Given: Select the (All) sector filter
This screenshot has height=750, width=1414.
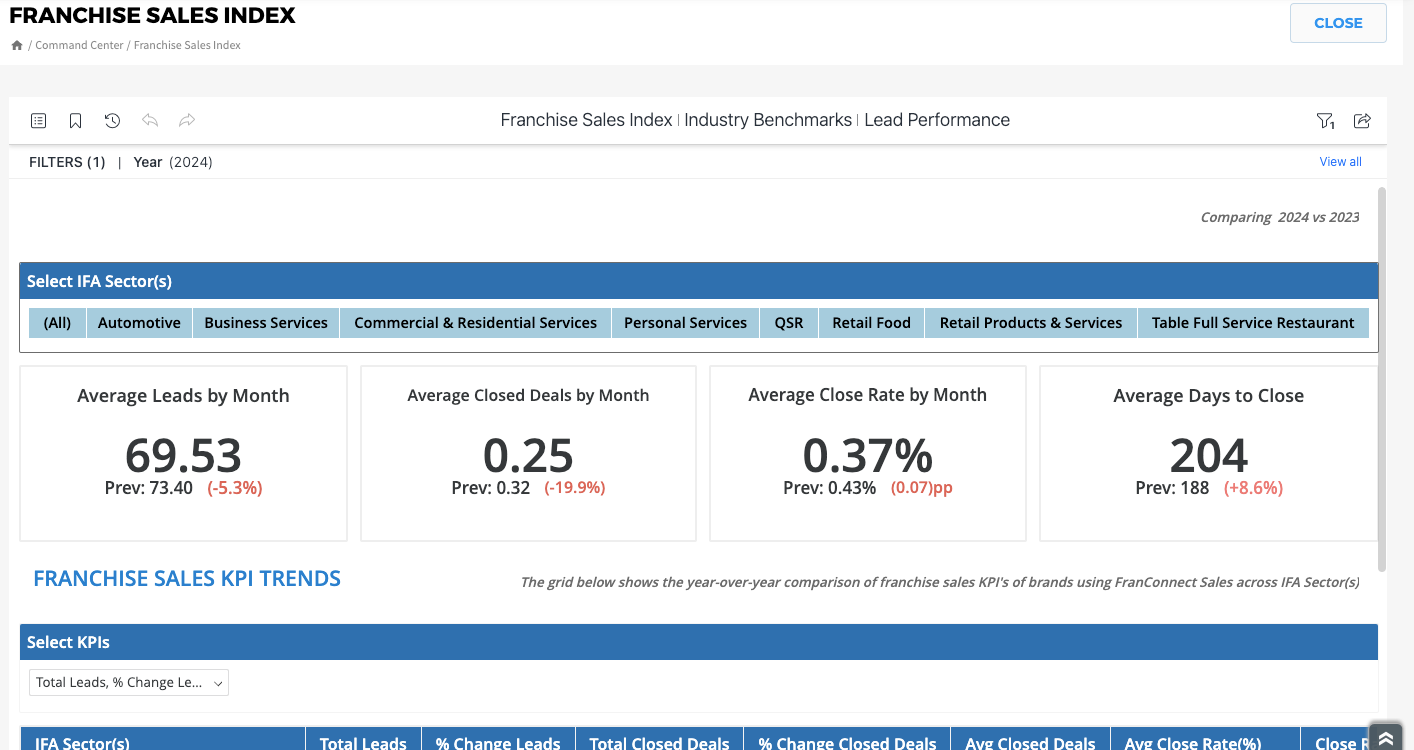Looking at the screenshot, I should (x=57, y=323).
